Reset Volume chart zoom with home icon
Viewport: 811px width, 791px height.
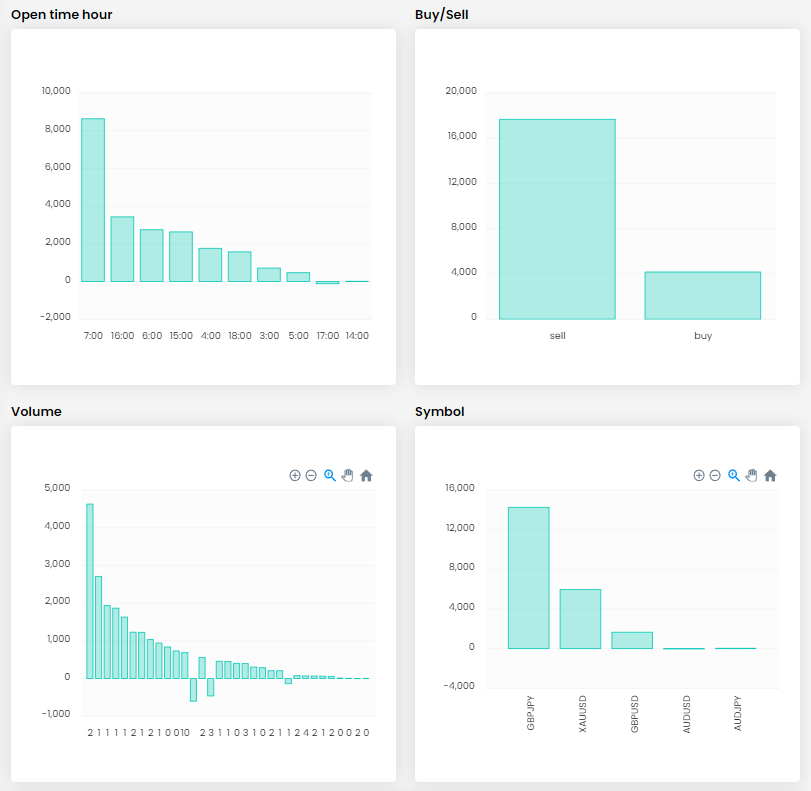coord(366,475)
